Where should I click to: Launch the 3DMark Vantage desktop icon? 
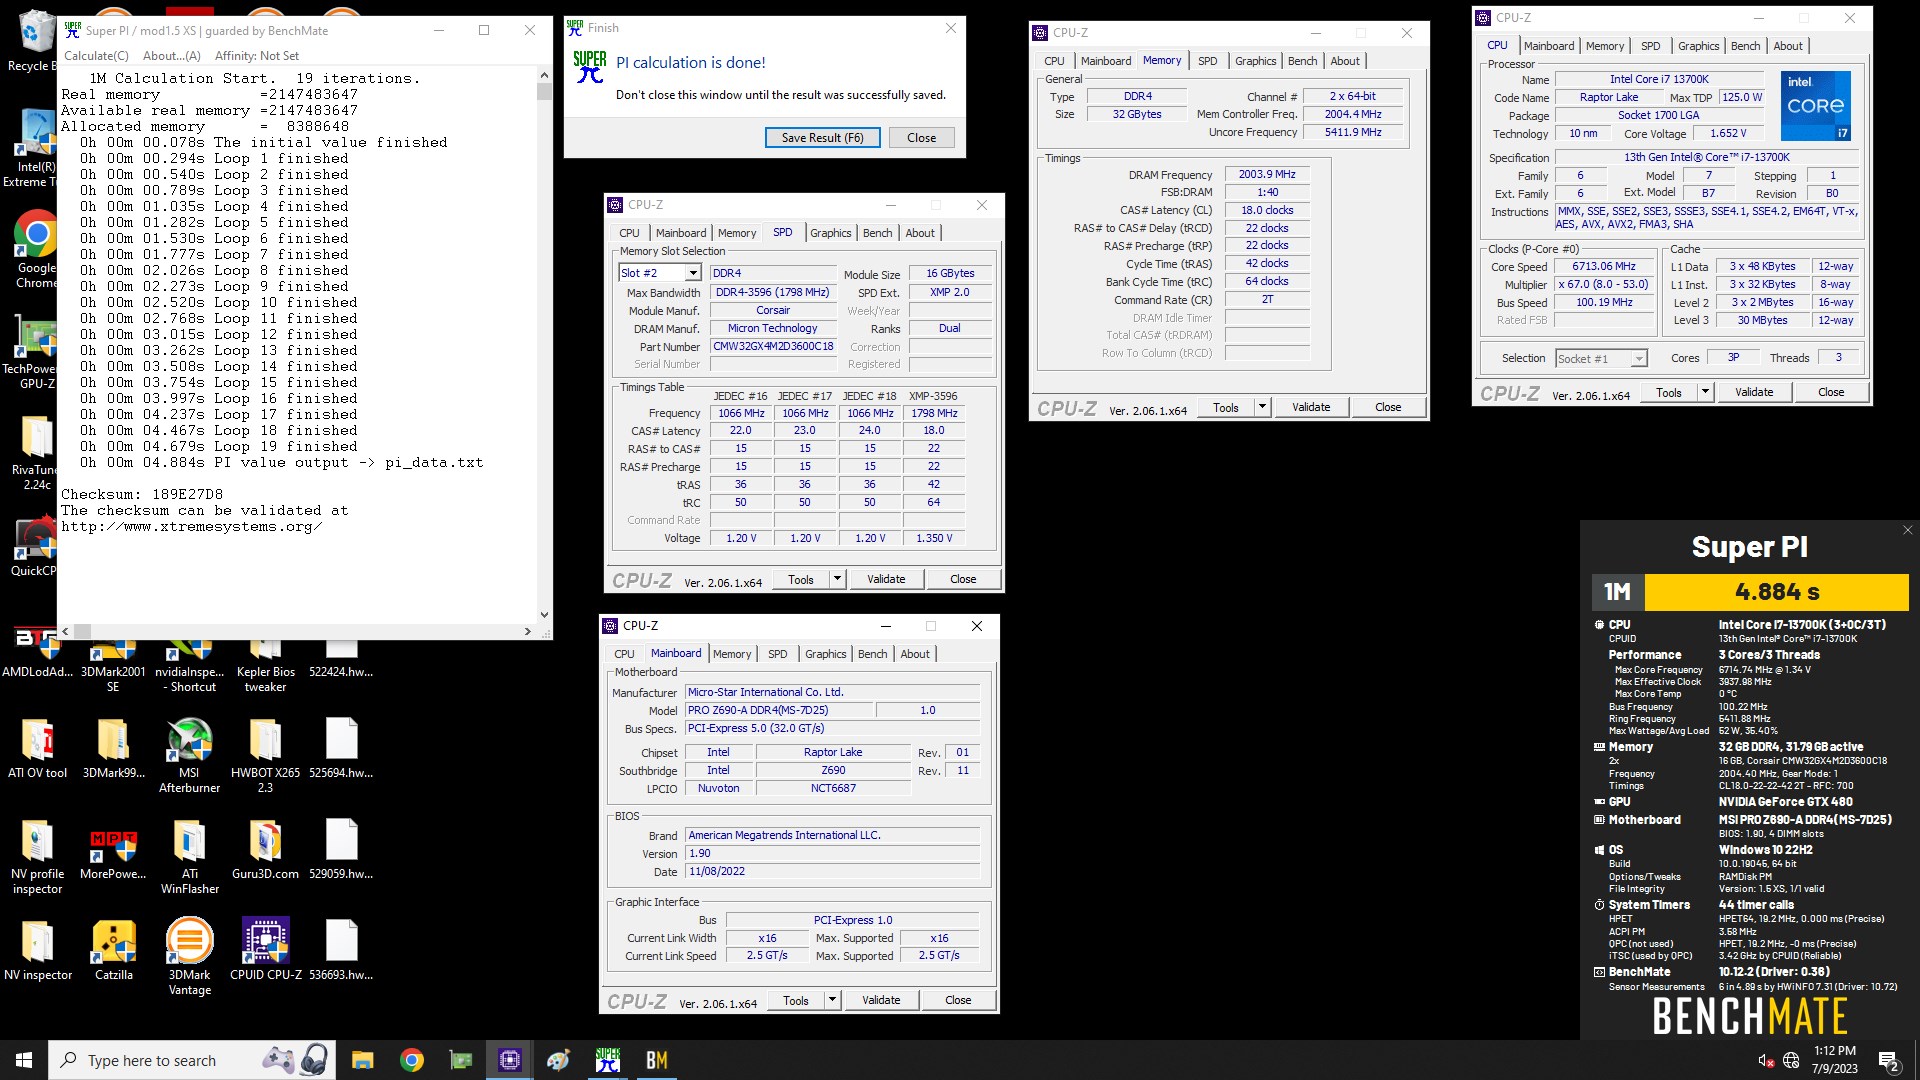(x=189, y=957)
